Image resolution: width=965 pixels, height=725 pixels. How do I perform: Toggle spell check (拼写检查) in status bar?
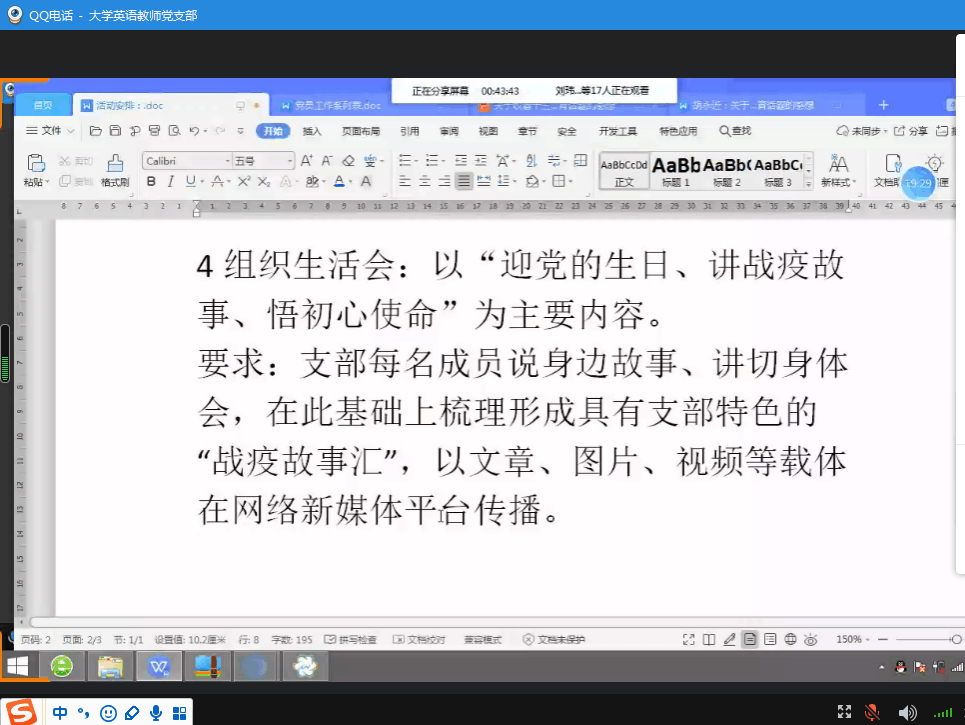coord(350,639)
